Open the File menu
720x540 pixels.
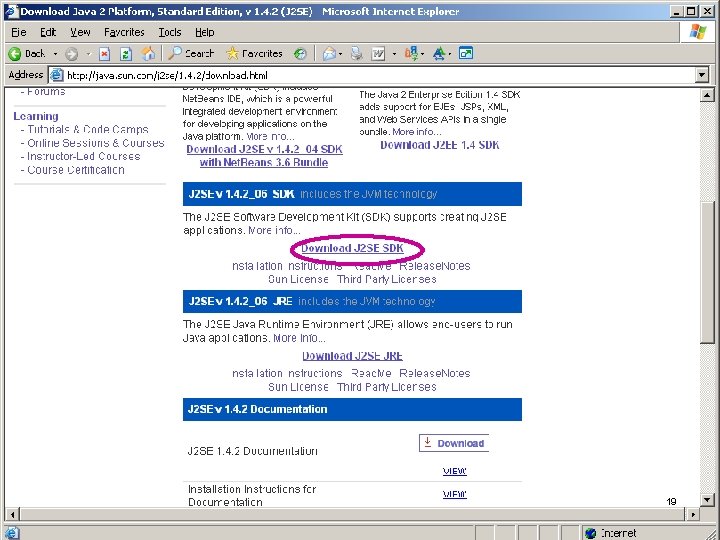(x=18, y=33)
